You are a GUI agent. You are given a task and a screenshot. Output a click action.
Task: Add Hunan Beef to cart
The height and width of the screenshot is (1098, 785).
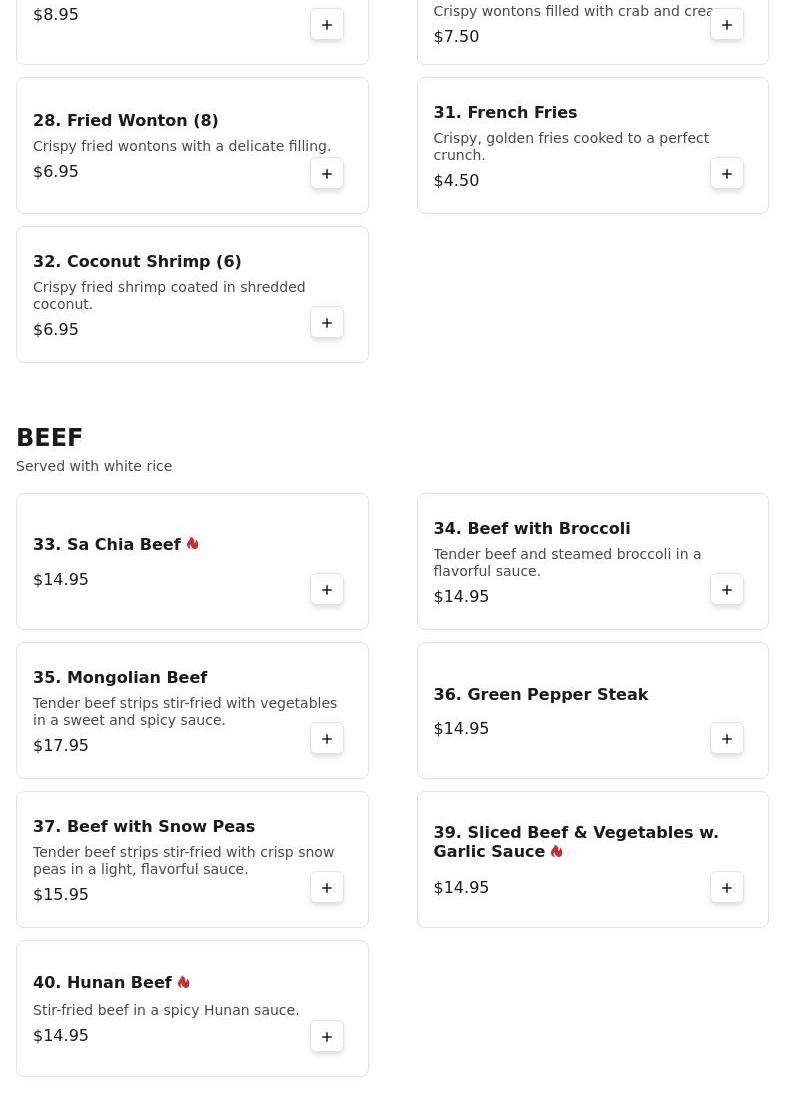coord(327,1037)
